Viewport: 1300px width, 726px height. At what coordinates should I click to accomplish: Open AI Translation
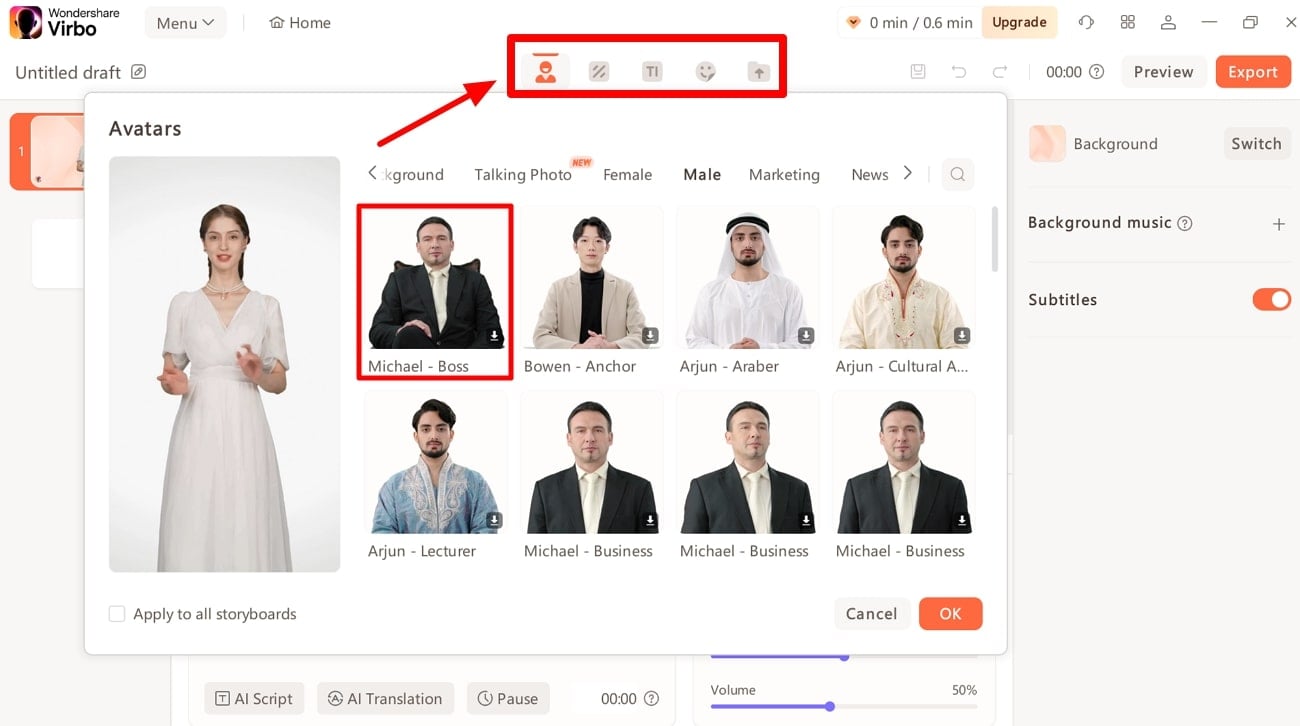(x=385, y=699)
